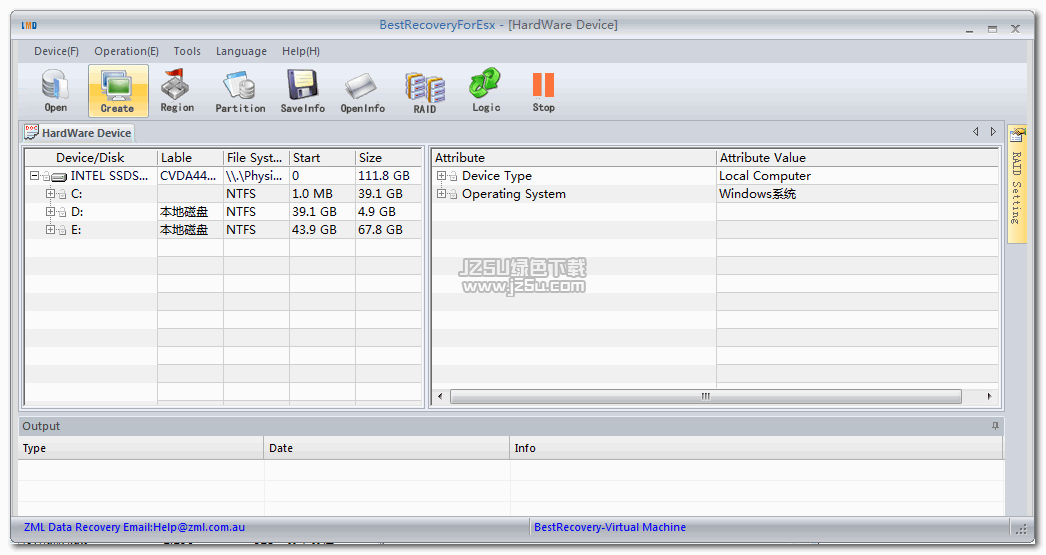Click the CVDA44... label cell
The image size is (1046, 555).
pyautogui.click(x=188, y=176)
